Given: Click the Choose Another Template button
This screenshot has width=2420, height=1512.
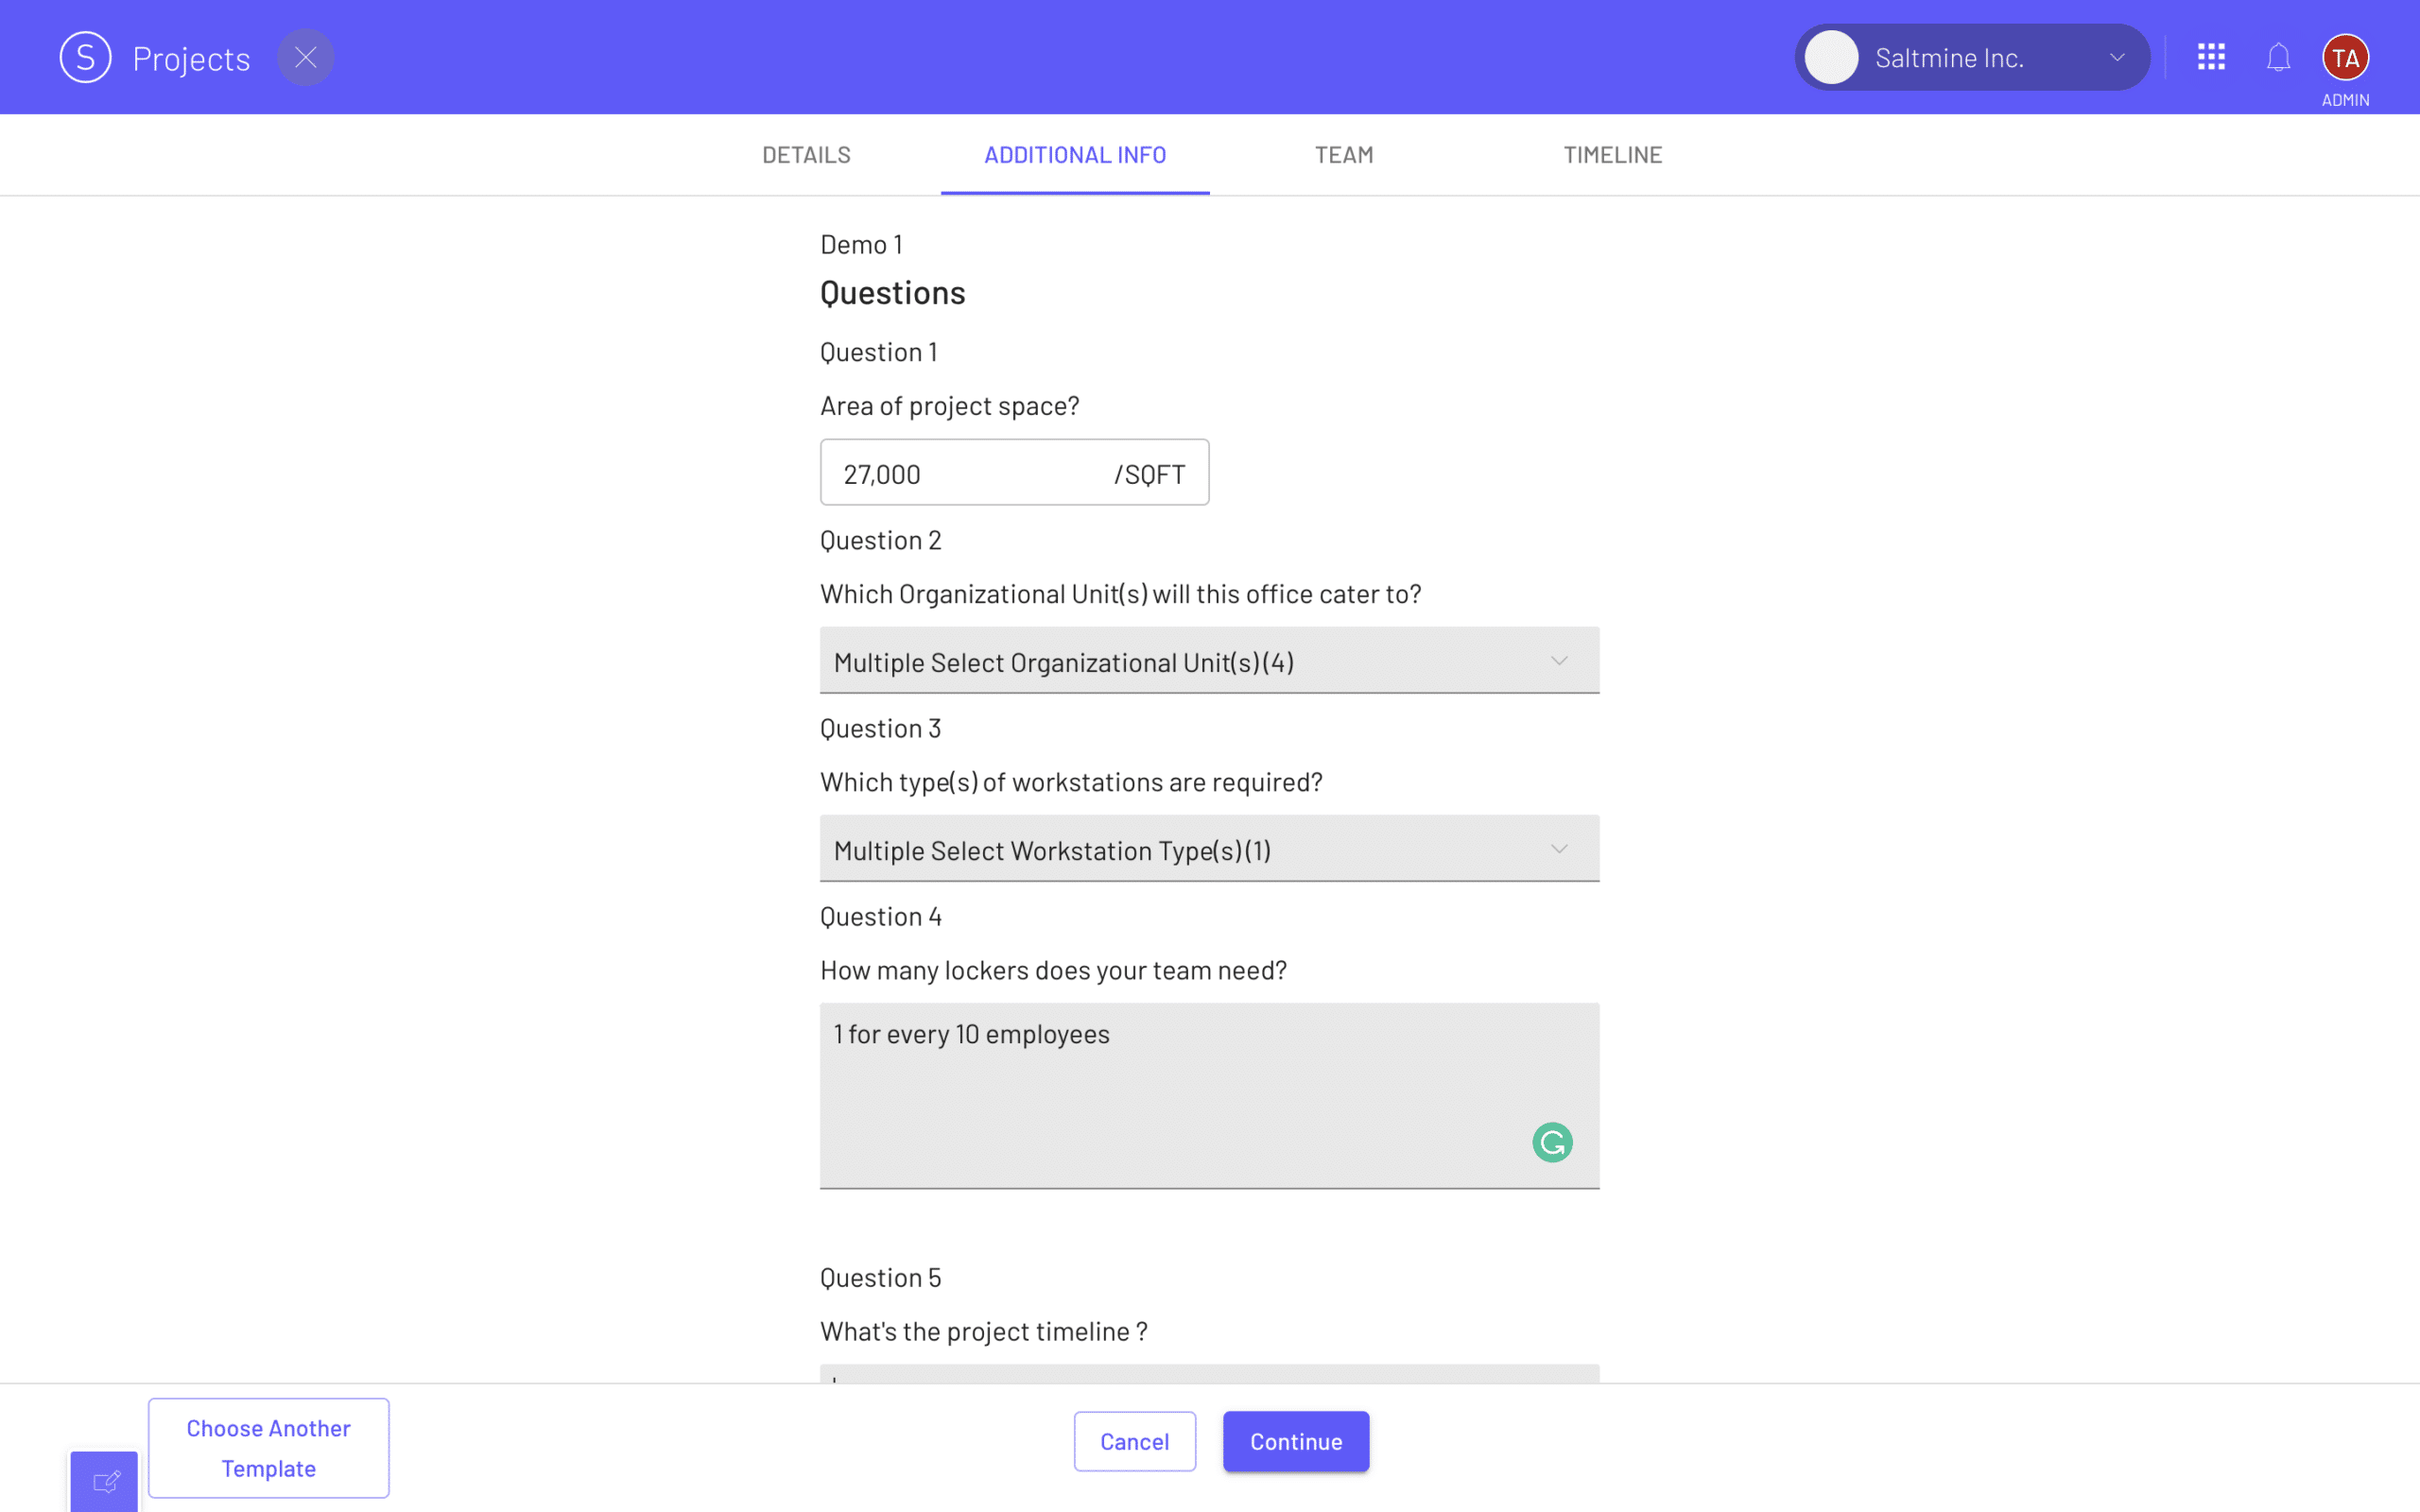Looking at the screenshot, I should [268, 1448].
